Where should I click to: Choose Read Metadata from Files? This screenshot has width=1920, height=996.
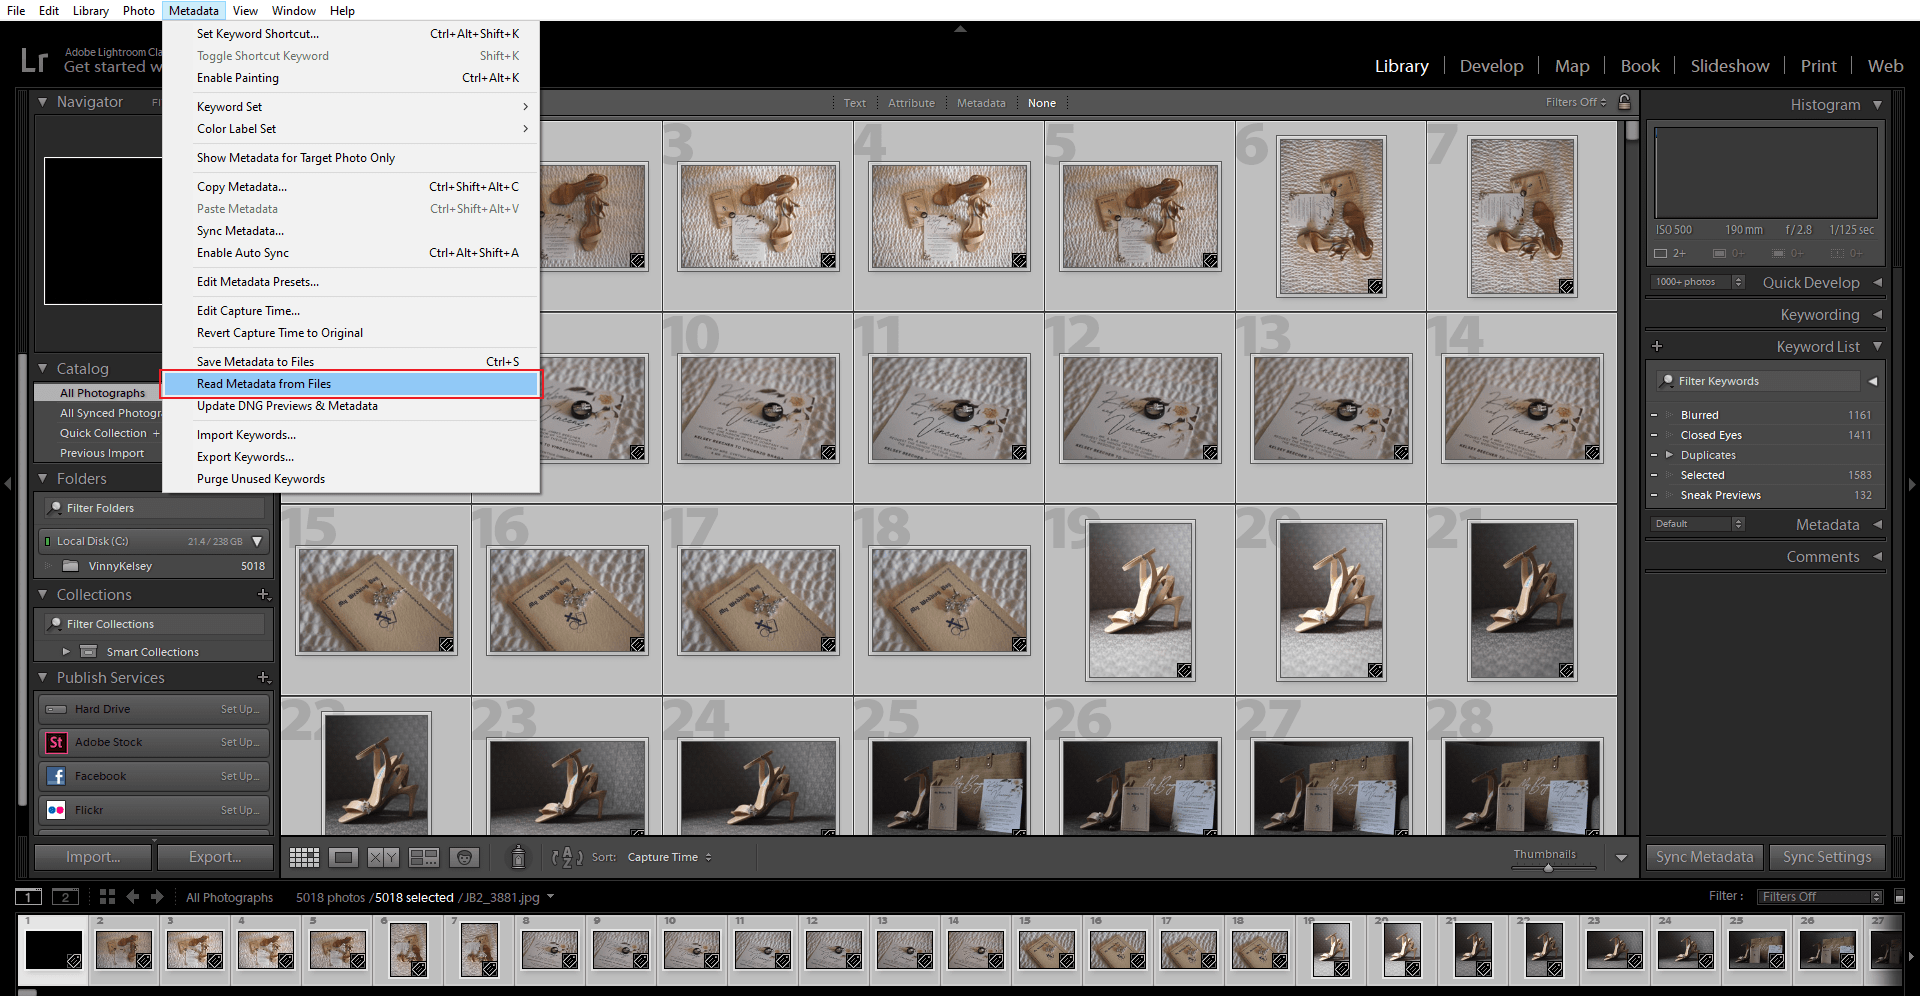[x=264, y=384]
